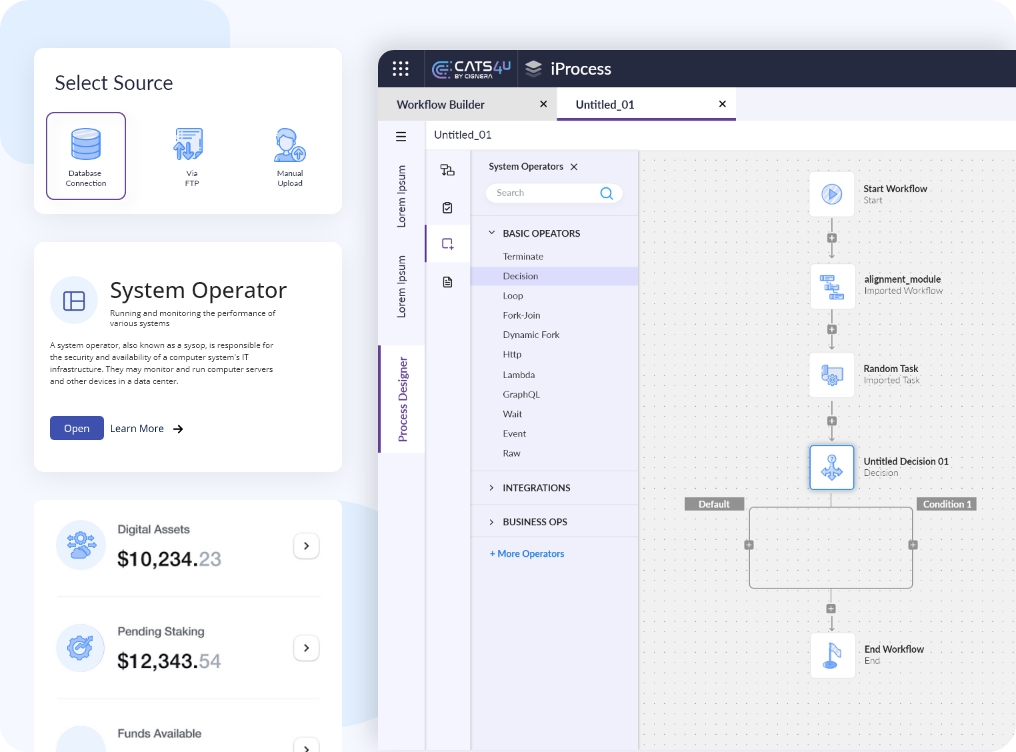The image size is (1016, 752).
Task: Close the System Operators panel
Action: pos(574,167)
